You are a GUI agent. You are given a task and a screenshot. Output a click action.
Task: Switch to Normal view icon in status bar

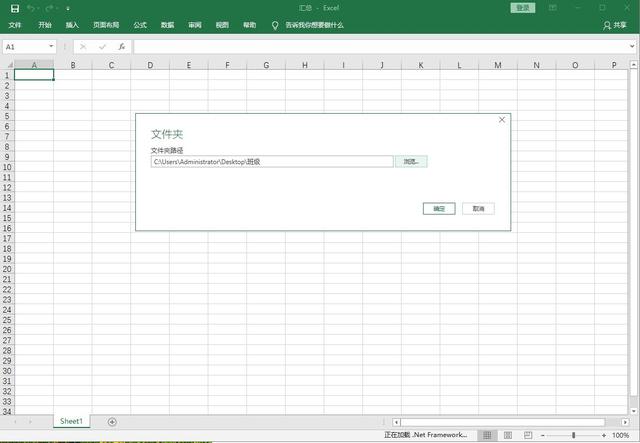[485, 435]
